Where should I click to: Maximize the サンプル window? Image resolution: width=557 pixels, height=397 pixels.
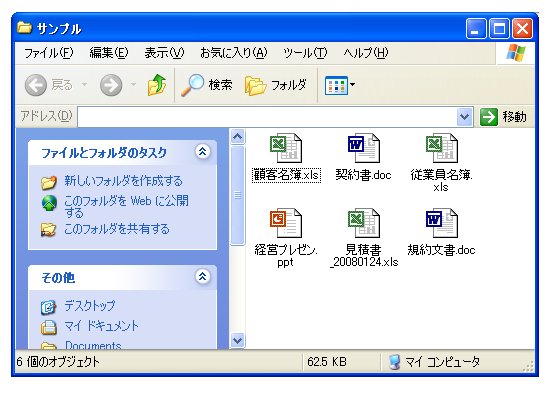pos(499,28)
